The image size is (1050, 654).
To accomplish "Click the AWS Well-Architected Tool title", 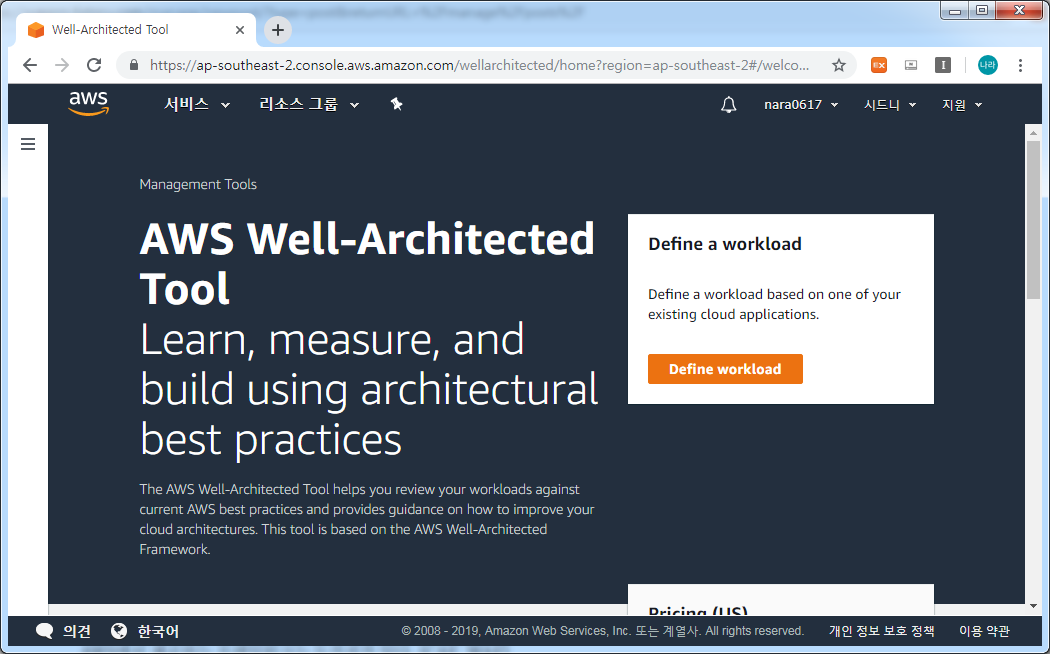I will tap(367, 263).
